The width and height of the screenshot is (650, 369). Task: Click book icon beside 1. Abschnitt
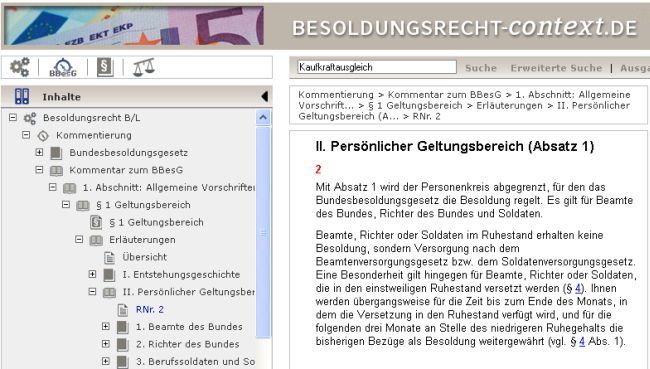tap(69, 188)
